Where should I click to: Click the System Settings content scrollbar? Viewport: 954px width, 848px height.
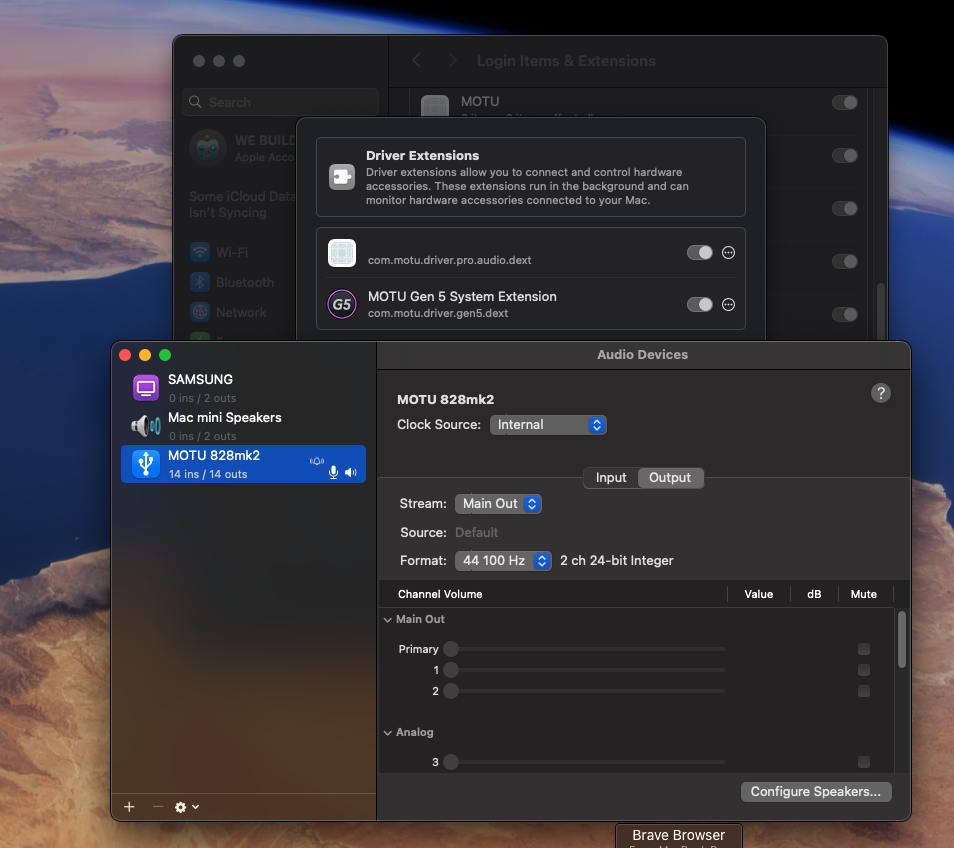coord(880,310)
